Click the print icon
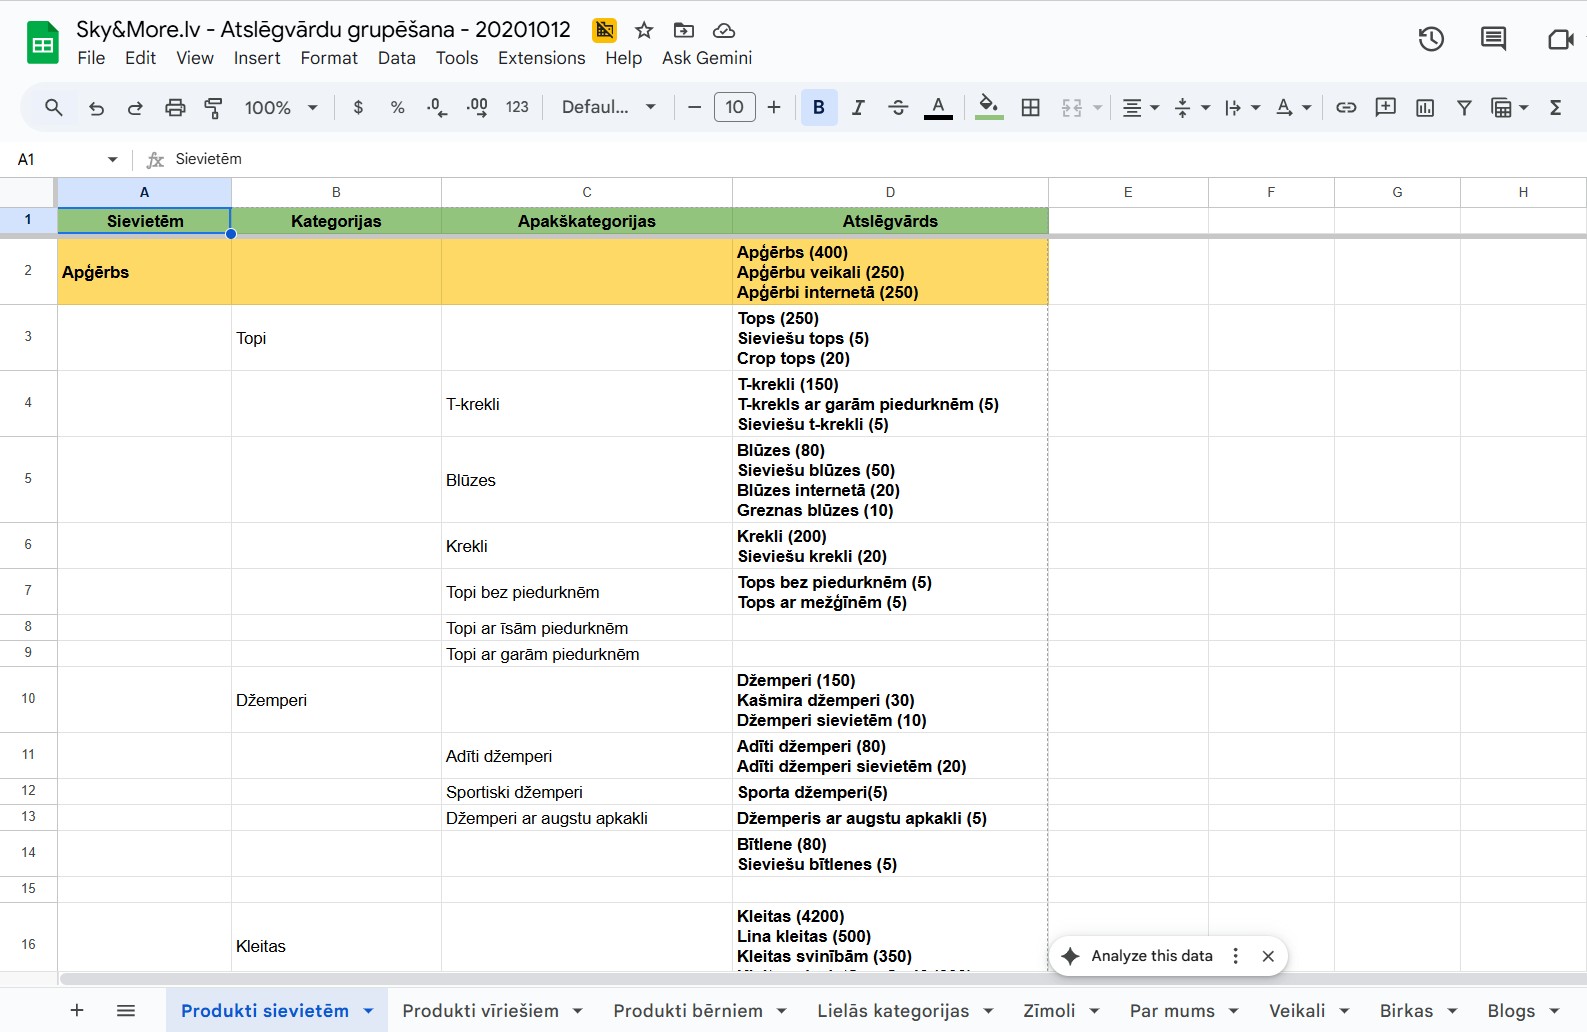This screenshot has height=1032, width=1587. pos(175,108)
